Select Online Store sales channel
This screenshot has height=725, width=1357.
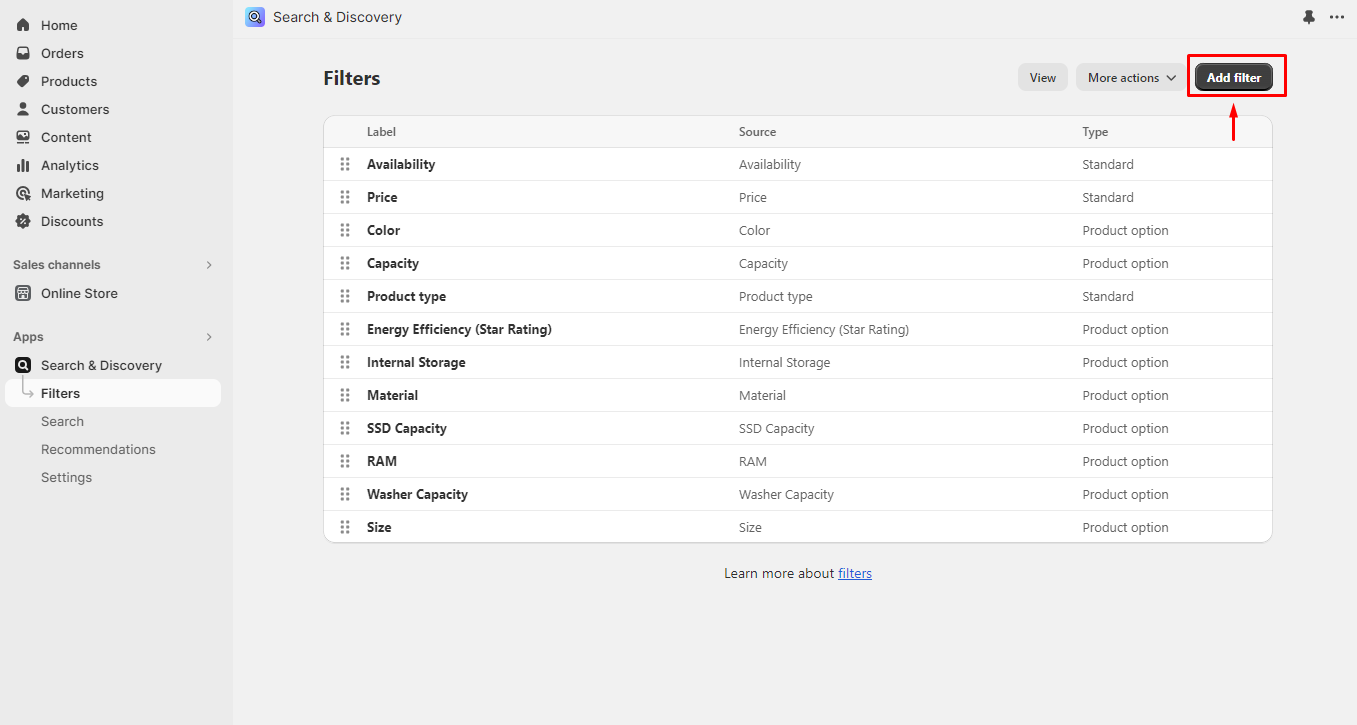[x=79, y=293]
